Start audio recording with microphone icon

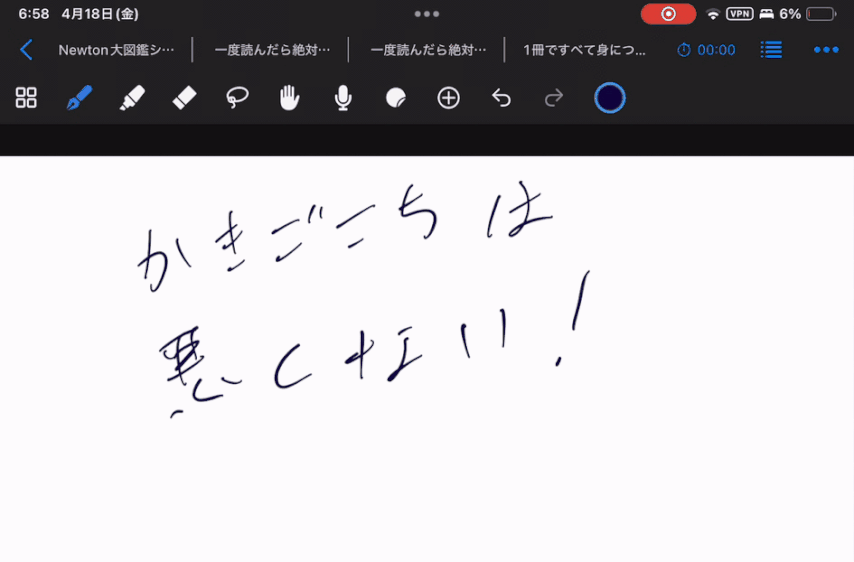(x=343, y=98)
